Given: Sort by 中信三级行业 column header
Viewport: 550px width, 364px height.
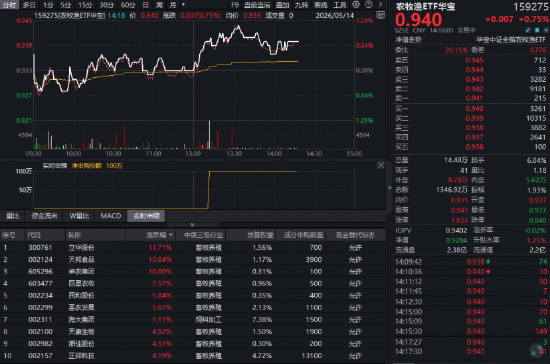Looking at the screenshot, I should (203, 235).
